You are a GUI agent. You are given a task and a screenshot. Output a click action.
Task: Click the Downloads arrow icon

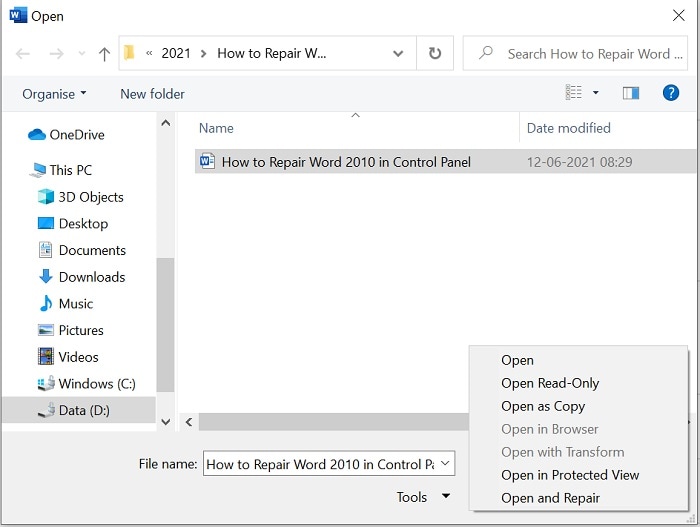click(46, 276)
